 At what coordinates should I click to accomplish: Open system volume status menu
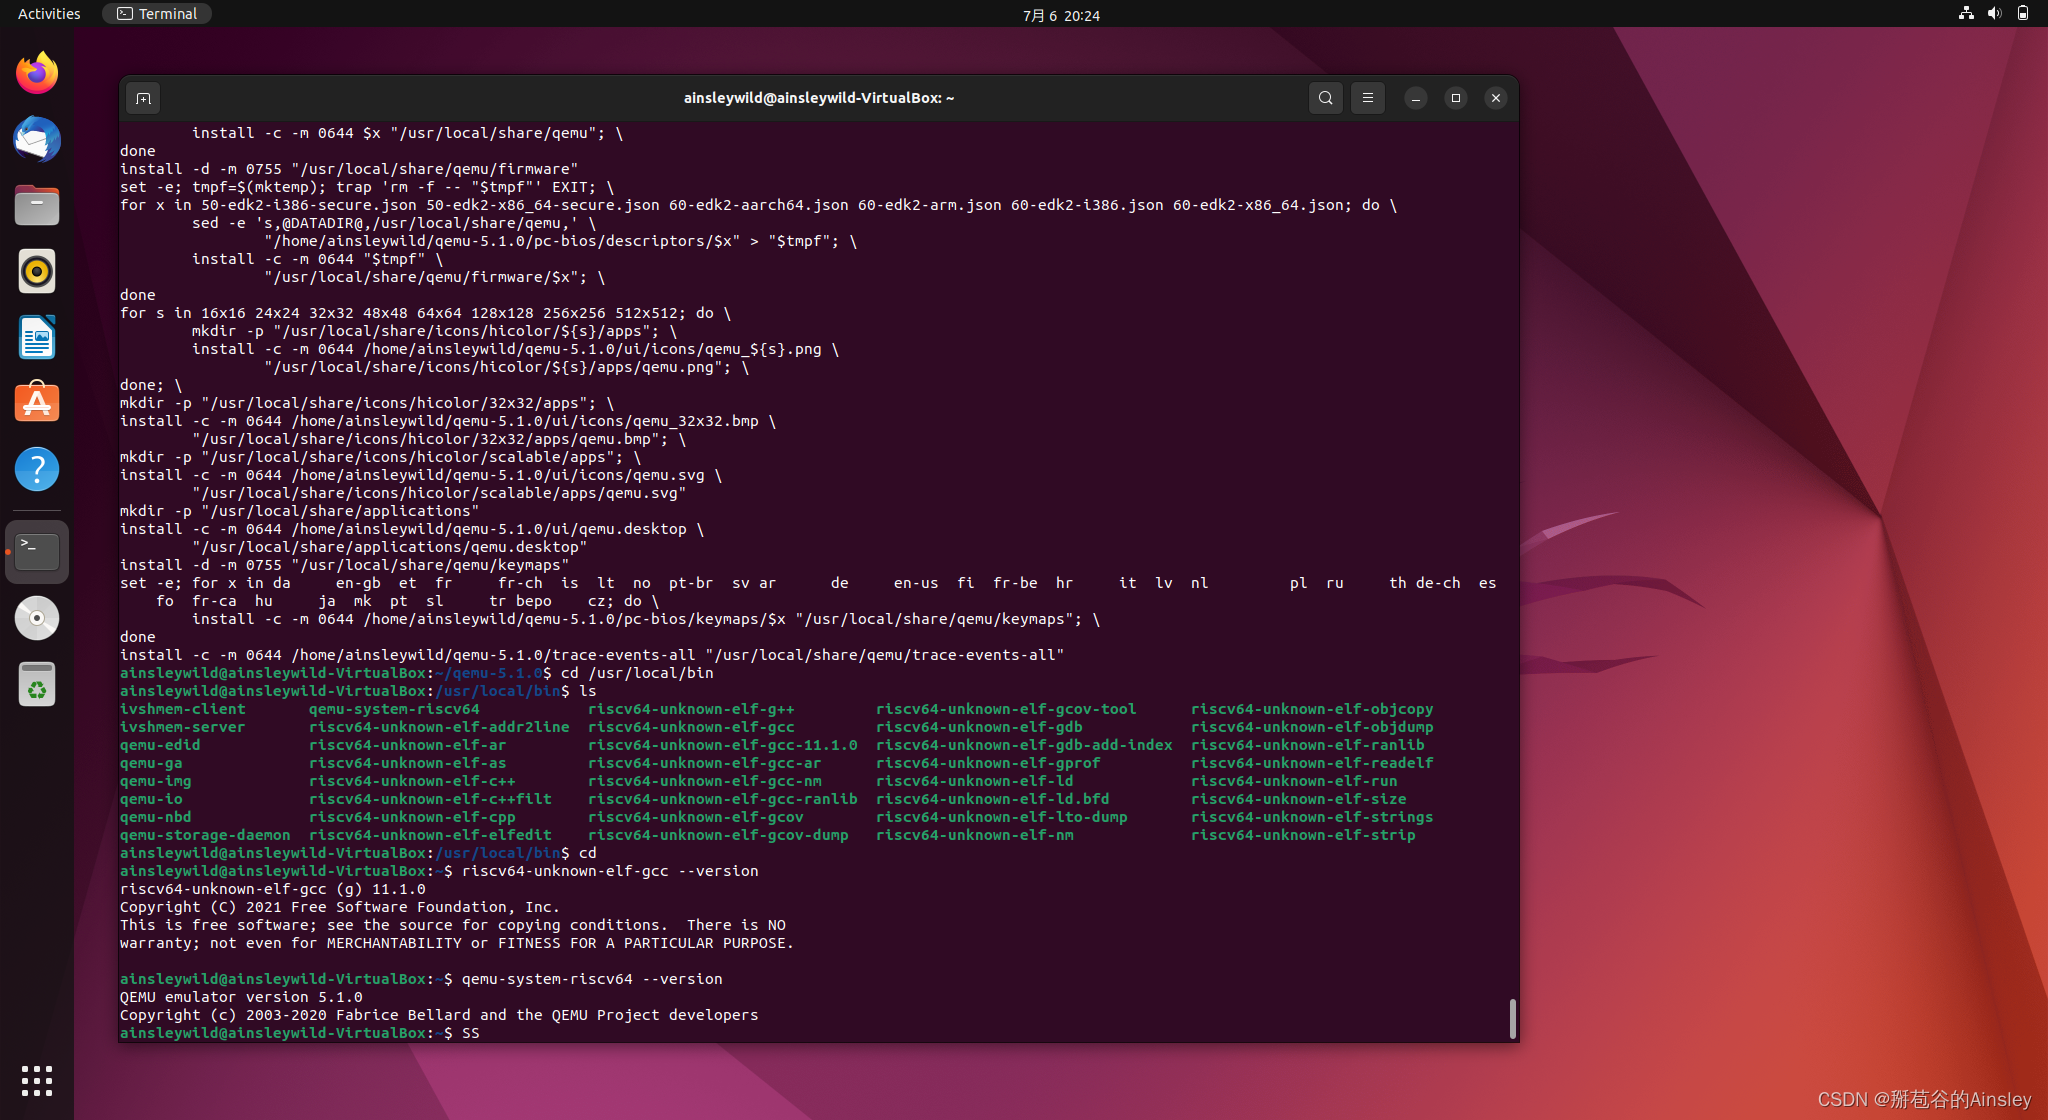(x=1994, y=14)
